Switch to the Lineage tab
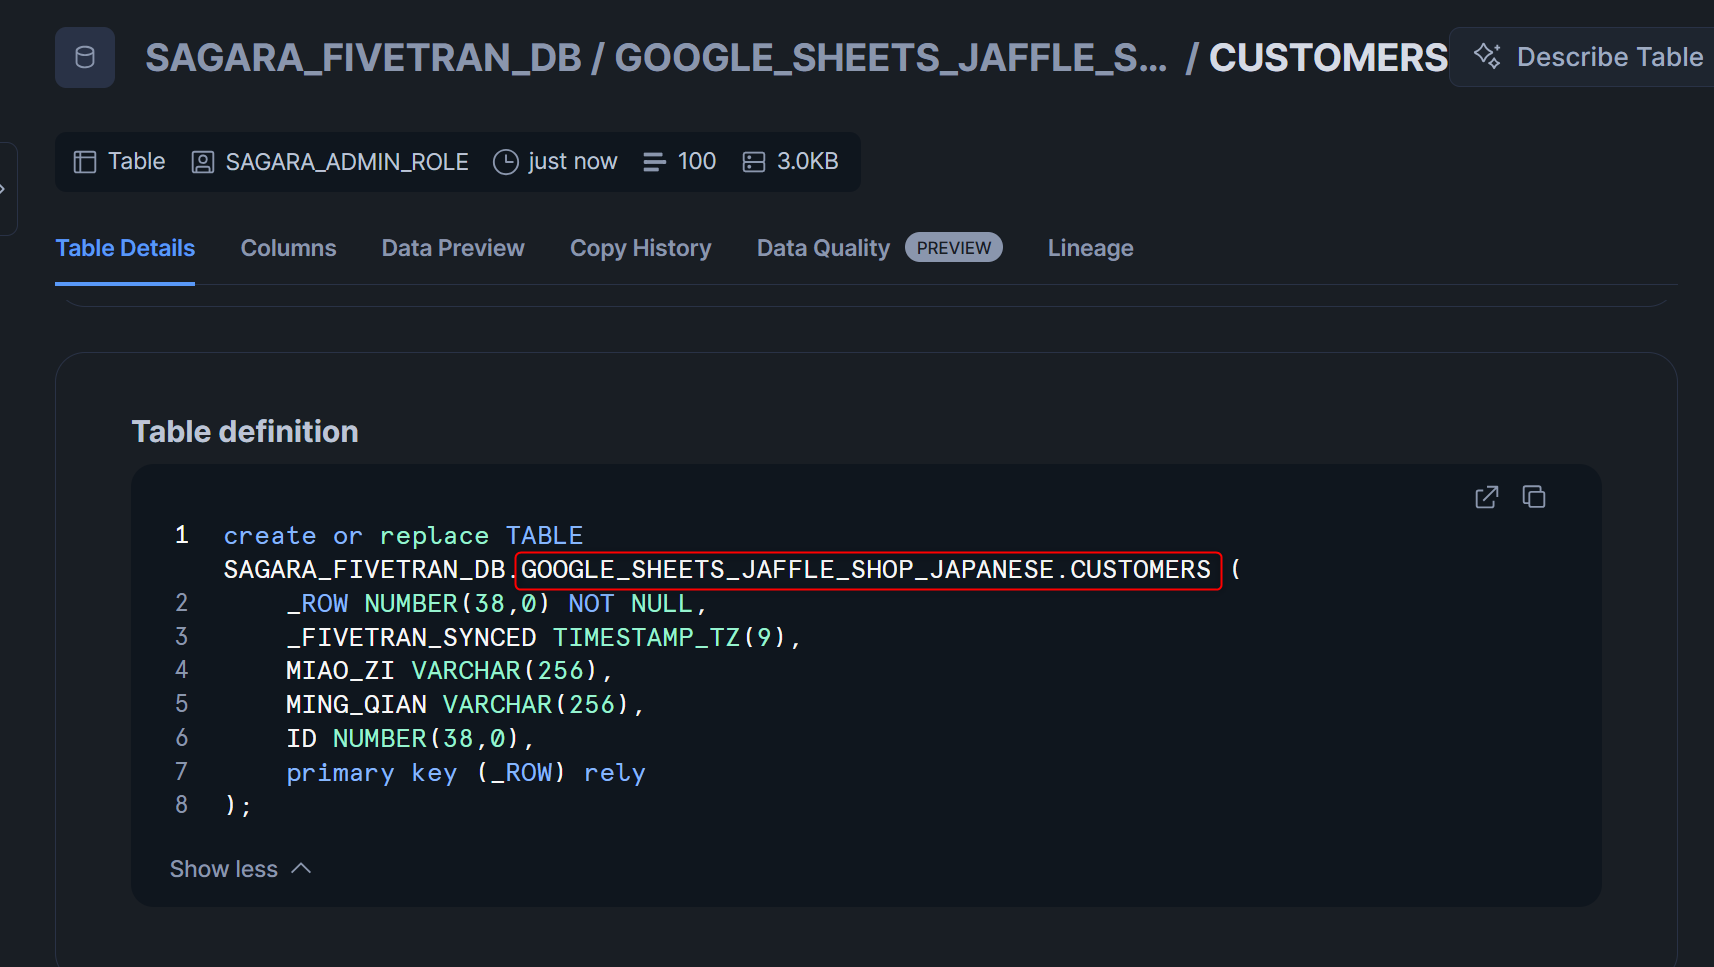Viewport: 1714px width, 967px height. click(1090, 248)
